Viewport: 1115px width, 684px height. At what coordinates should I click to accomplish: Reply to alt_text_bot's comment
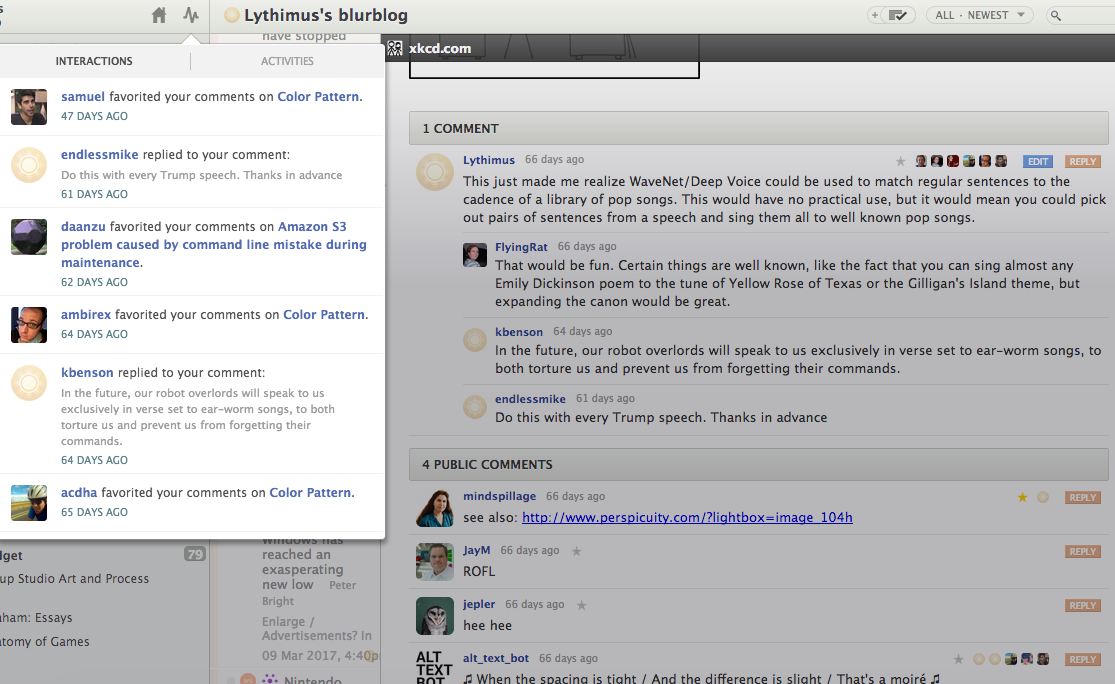click(x=1082, y=660)
